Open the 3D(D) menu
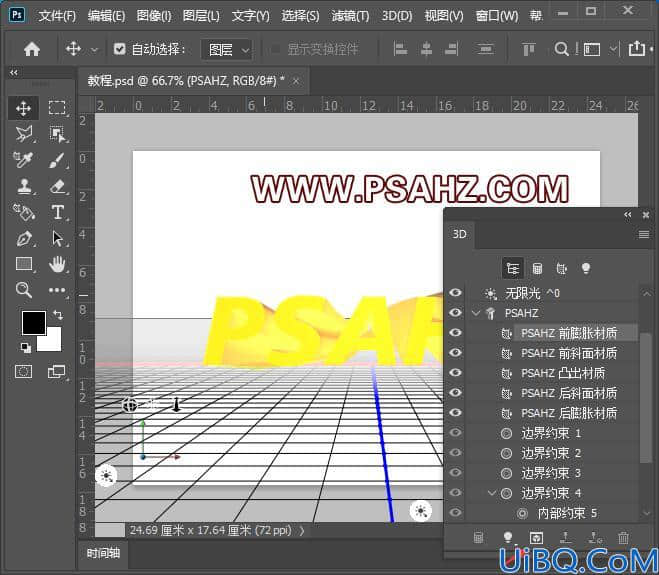The height and width of the screenshot is (575, 659). 397,16
